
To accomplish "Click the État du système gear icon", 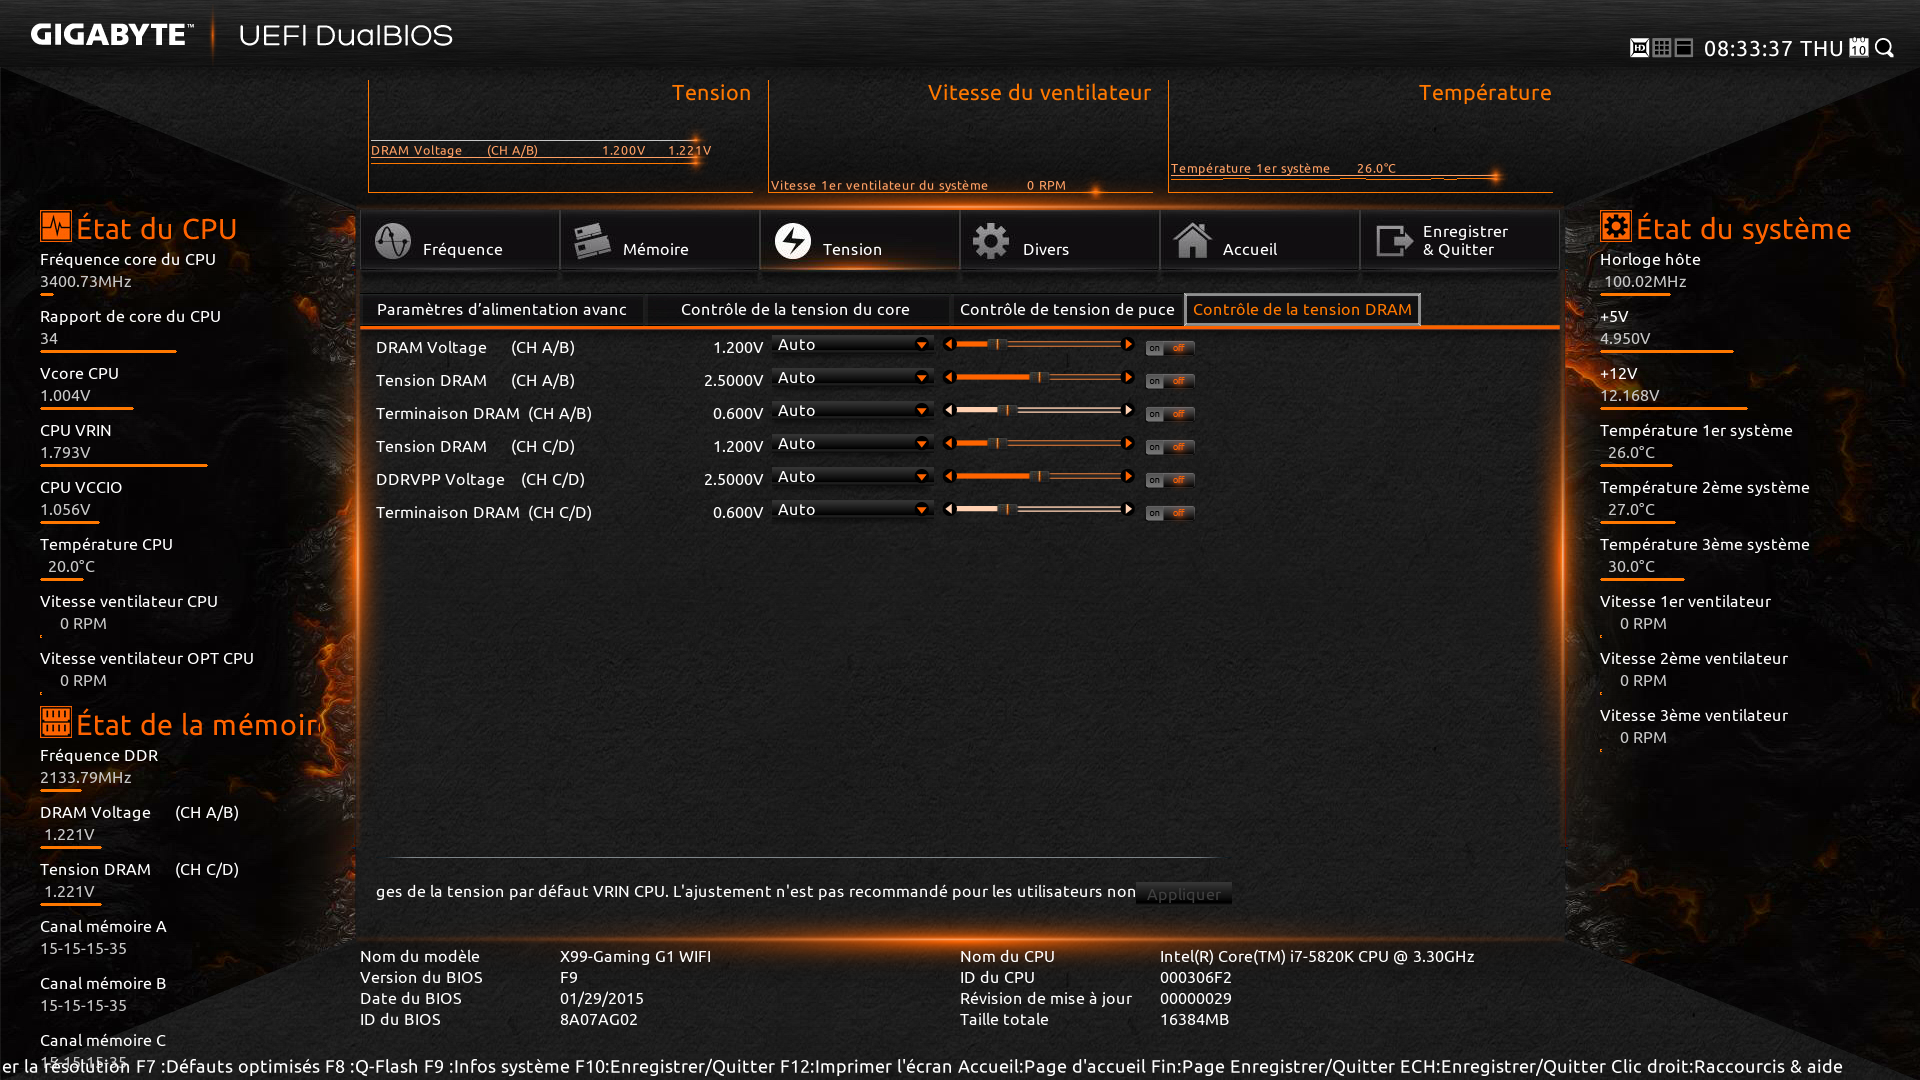I will (x=1616, y=226).
